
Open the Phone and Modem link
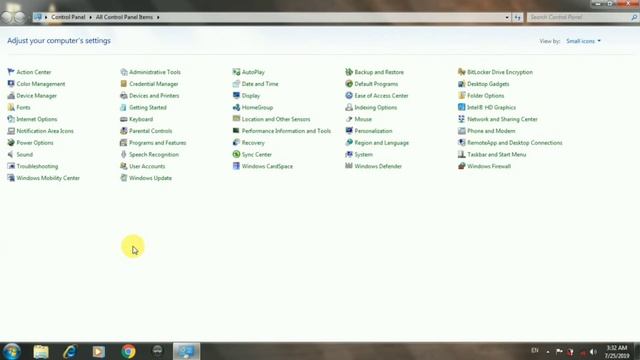tap(491, 131)
